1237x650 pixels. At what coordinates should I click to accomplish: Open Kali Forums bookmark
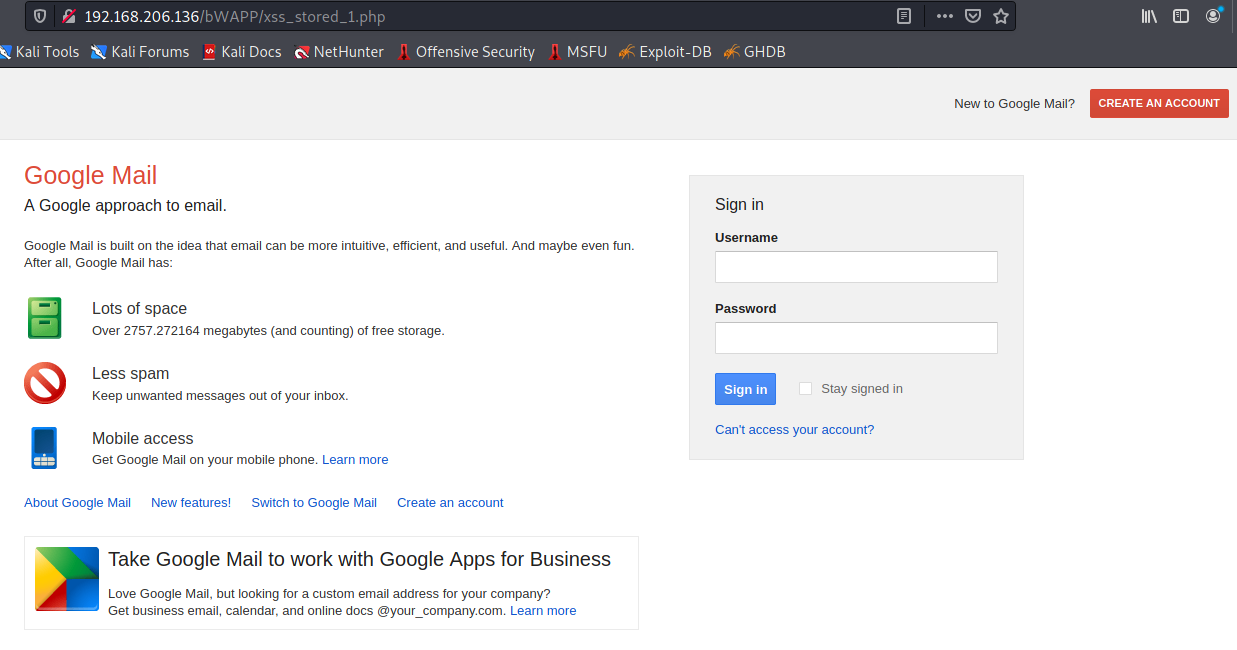(140, 52)
